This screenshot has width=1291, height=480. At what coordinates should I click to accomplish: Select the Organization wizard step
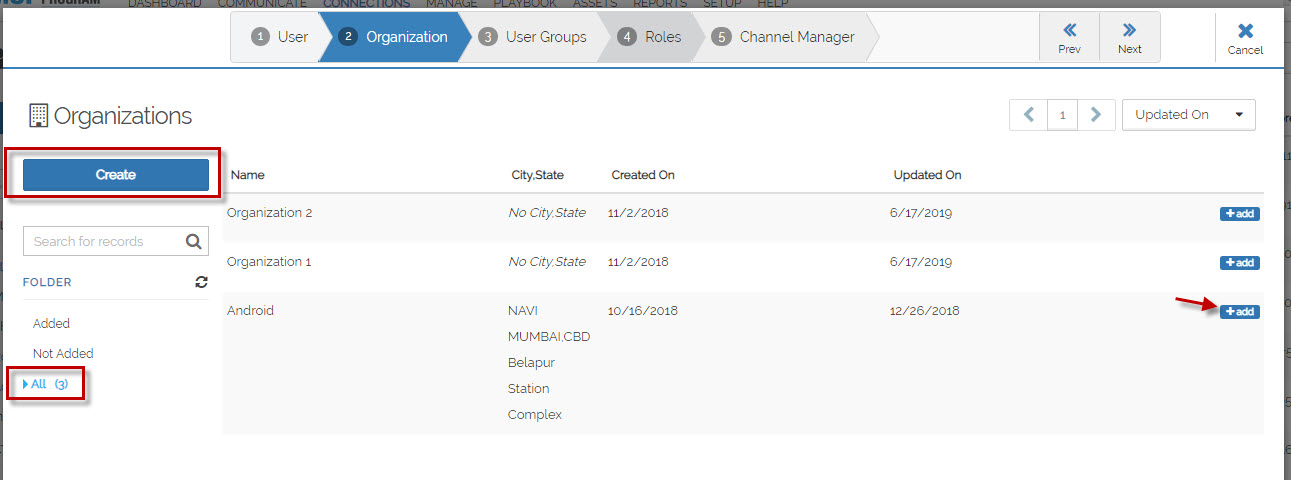point(394,37)
